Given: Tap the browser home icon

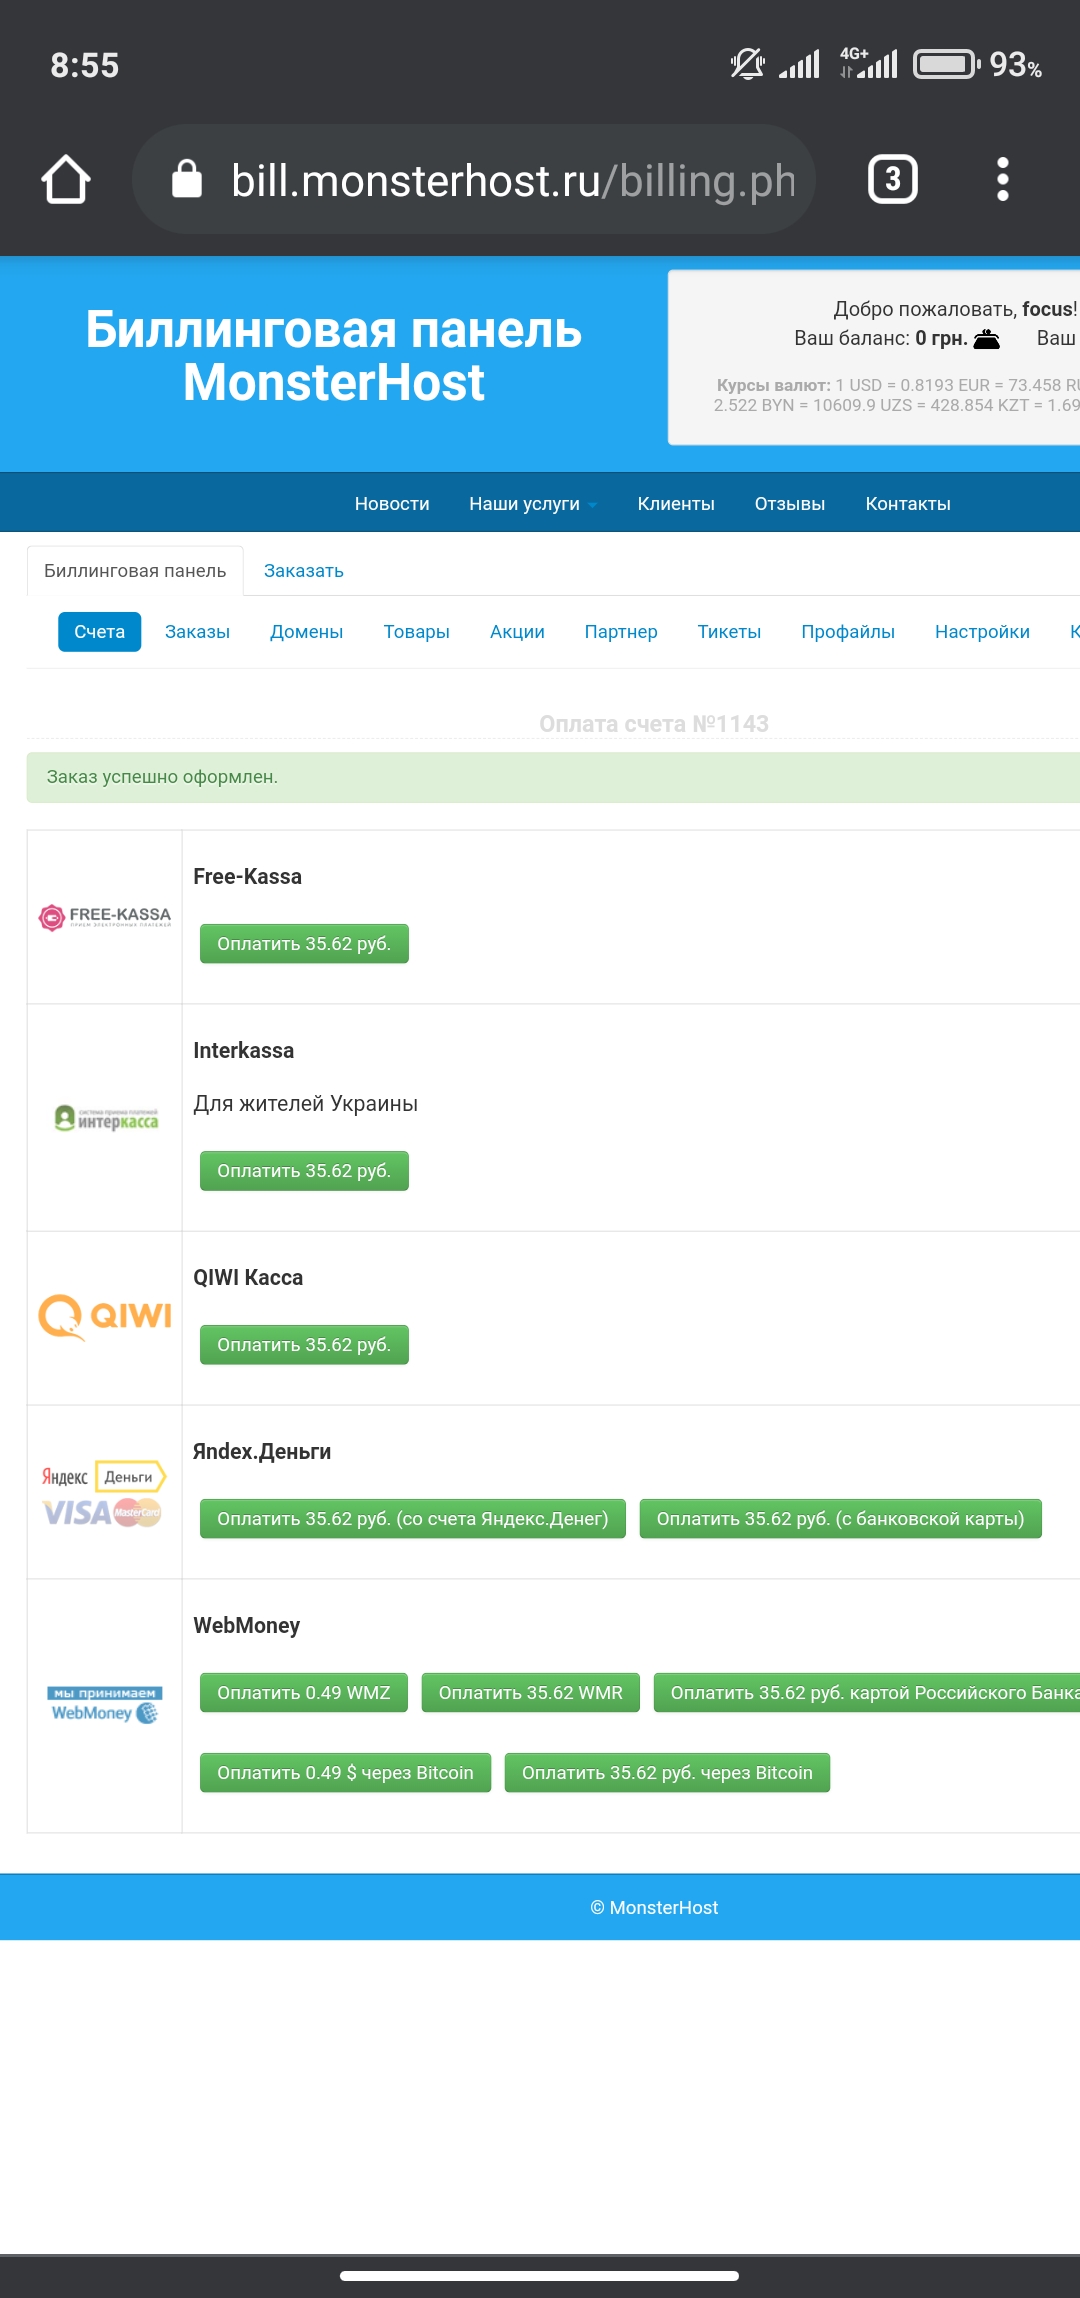Looking at the screenshot, I should coord(66,180).
